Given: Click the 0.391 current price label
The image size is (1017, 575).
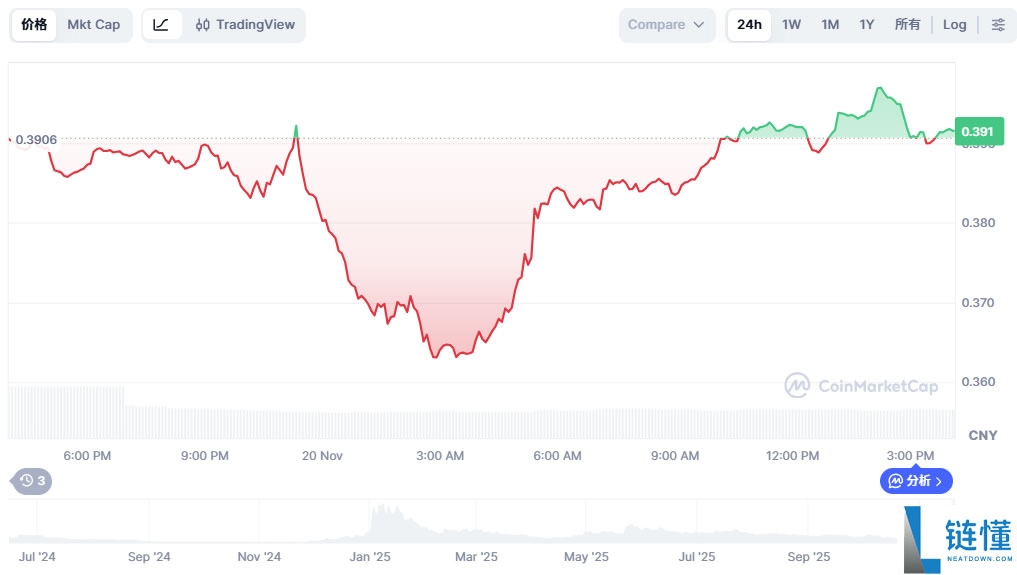Looking at the screenshot, I should pyautogui.click(x=976, y=131).
